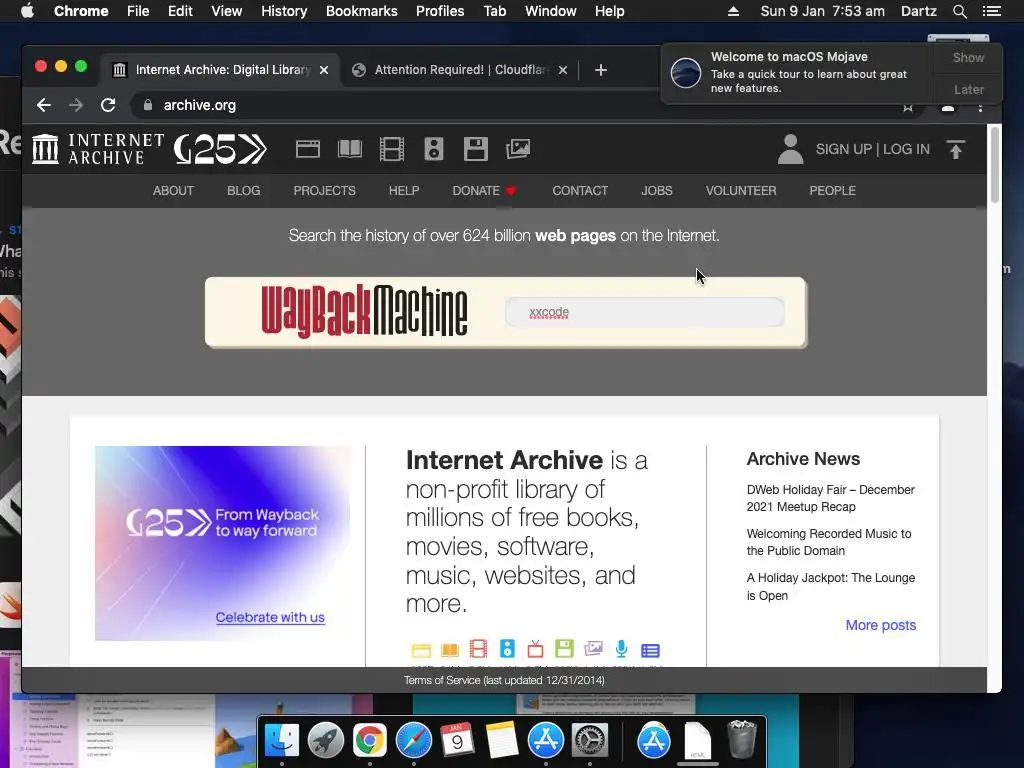
Task: Click the blue Audio speaker icon
Action: click(x=507, y=648)
